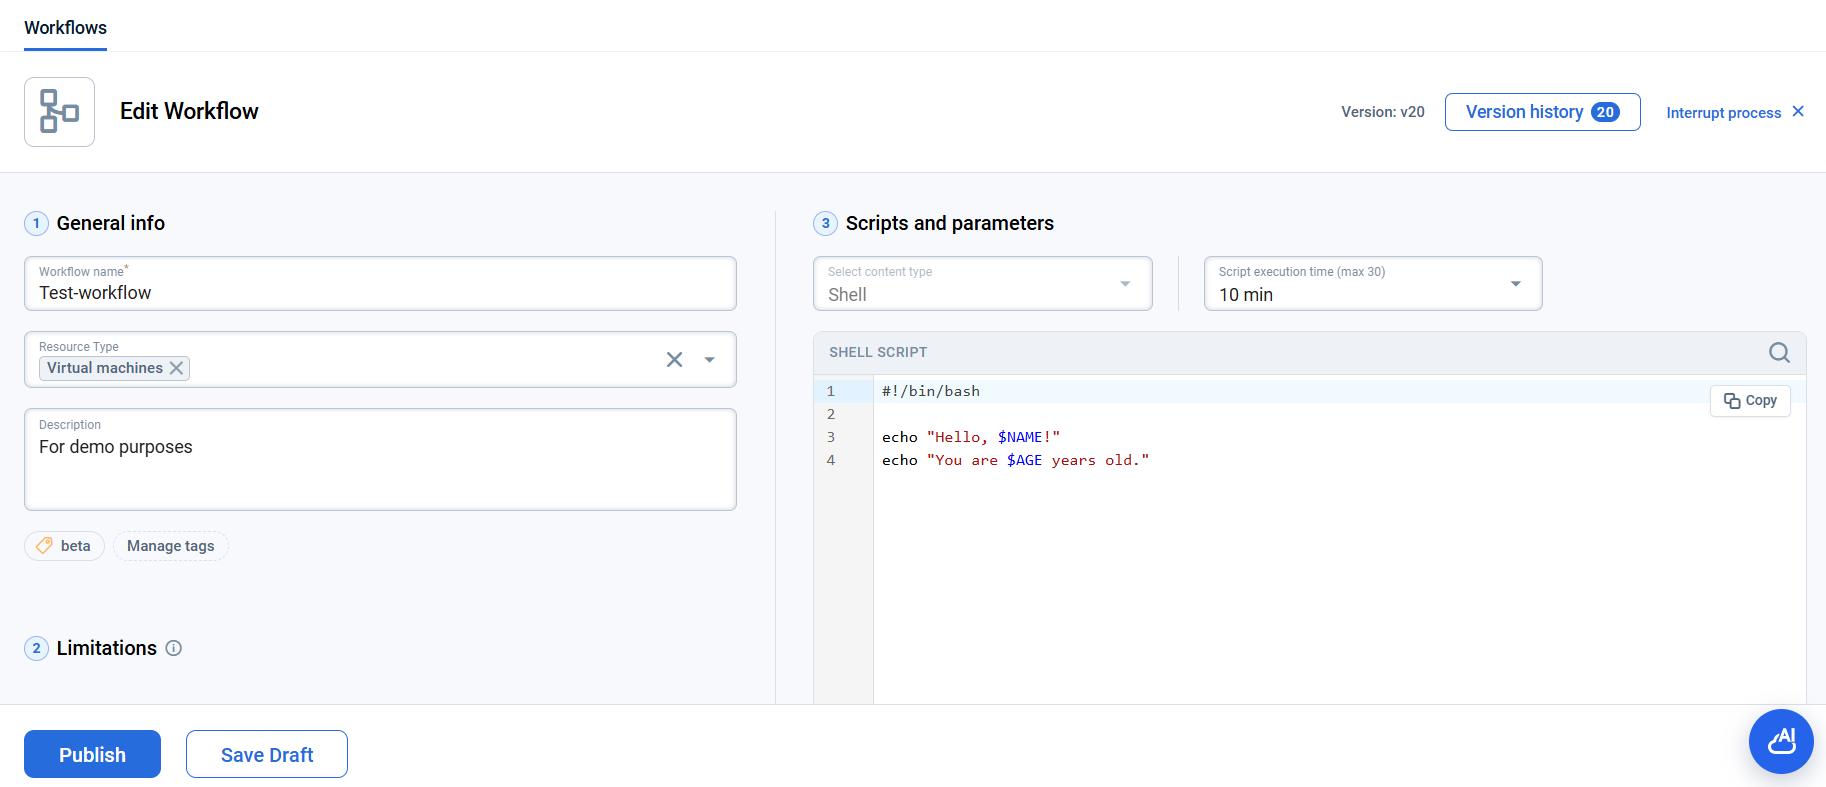Publish the workflow
The image size is (1826, 787).
point(92,754)
